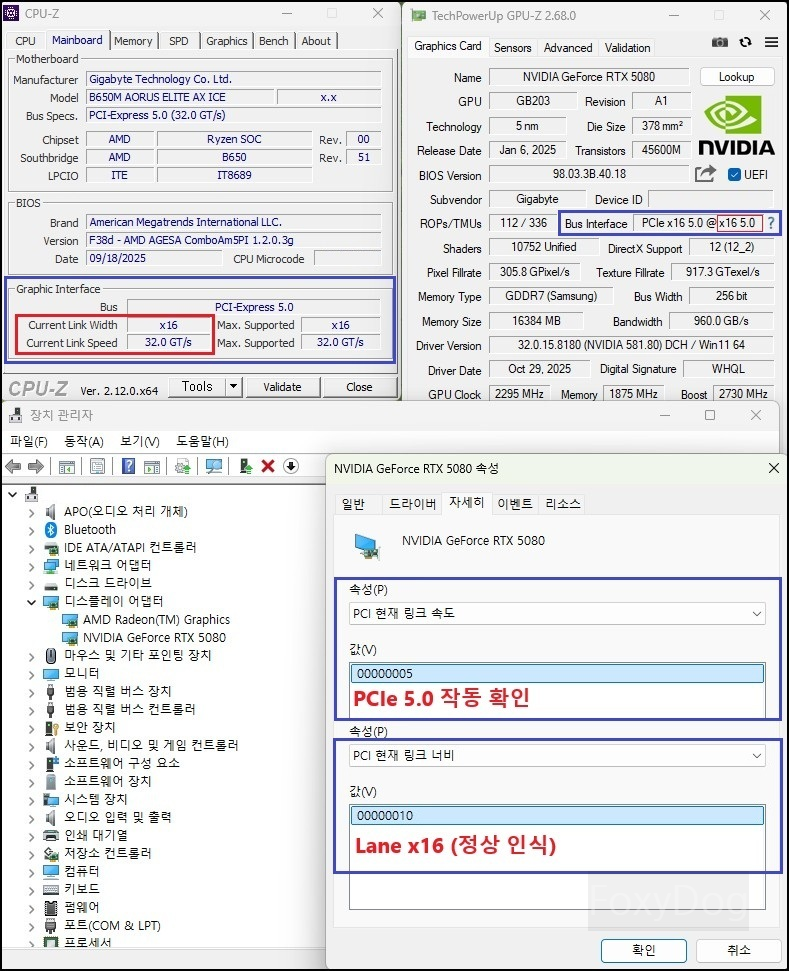Click the GPU-Z title bar app icon
Screen dimensions: 789x971
pyautogui.click(x=418, y=15)
